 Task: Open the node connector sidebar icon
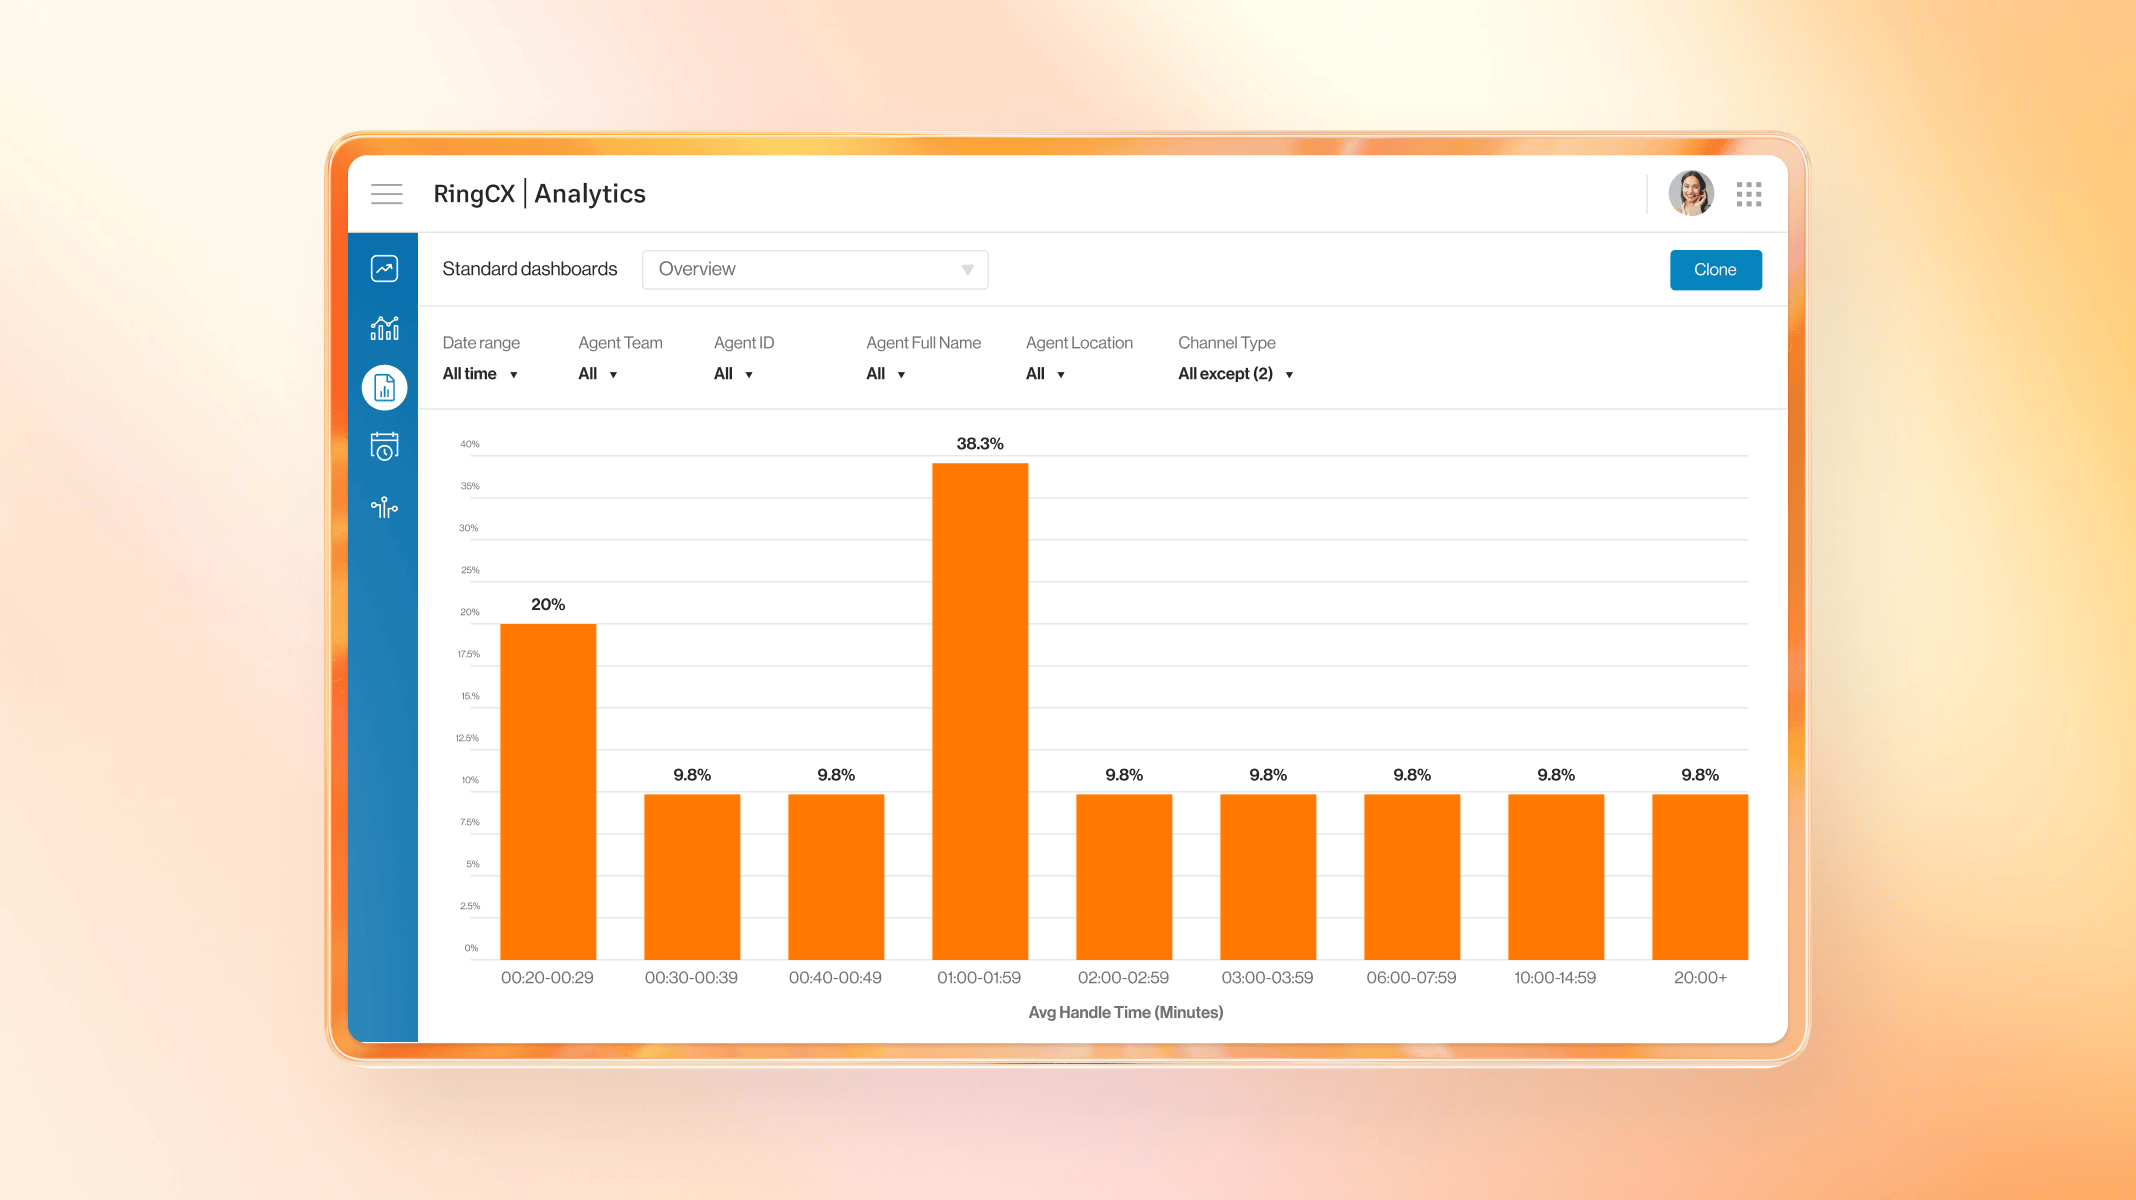pos(384,508)
